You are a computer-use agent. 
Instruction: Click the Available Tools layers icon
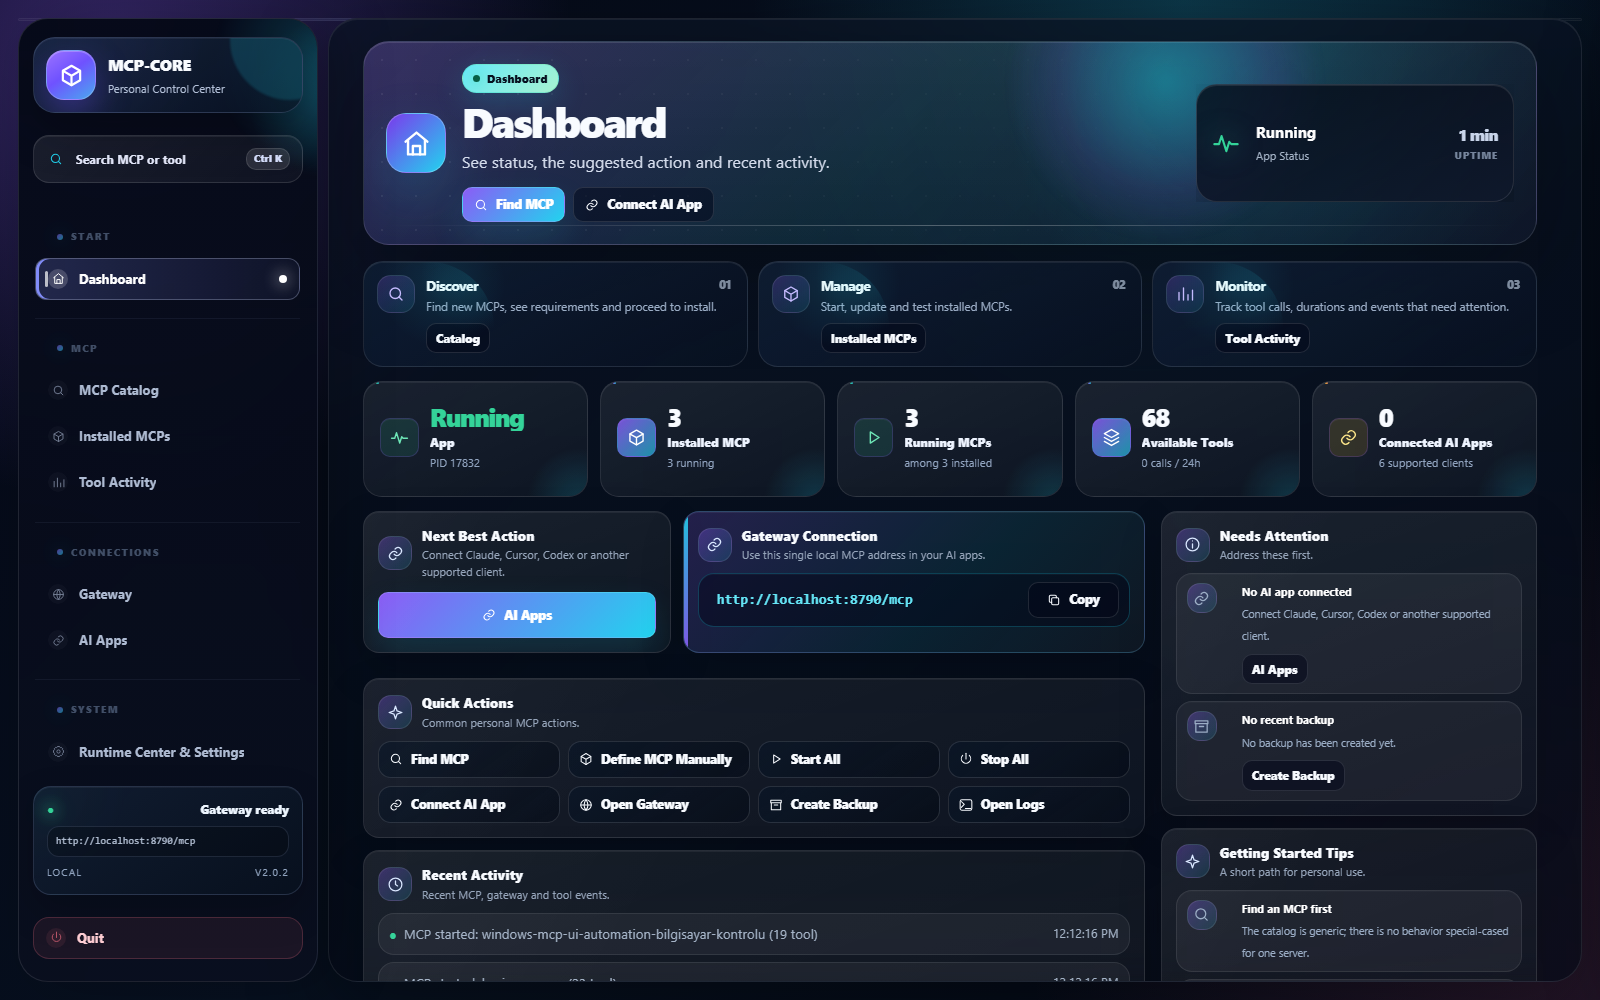[x=1111, y=437]
